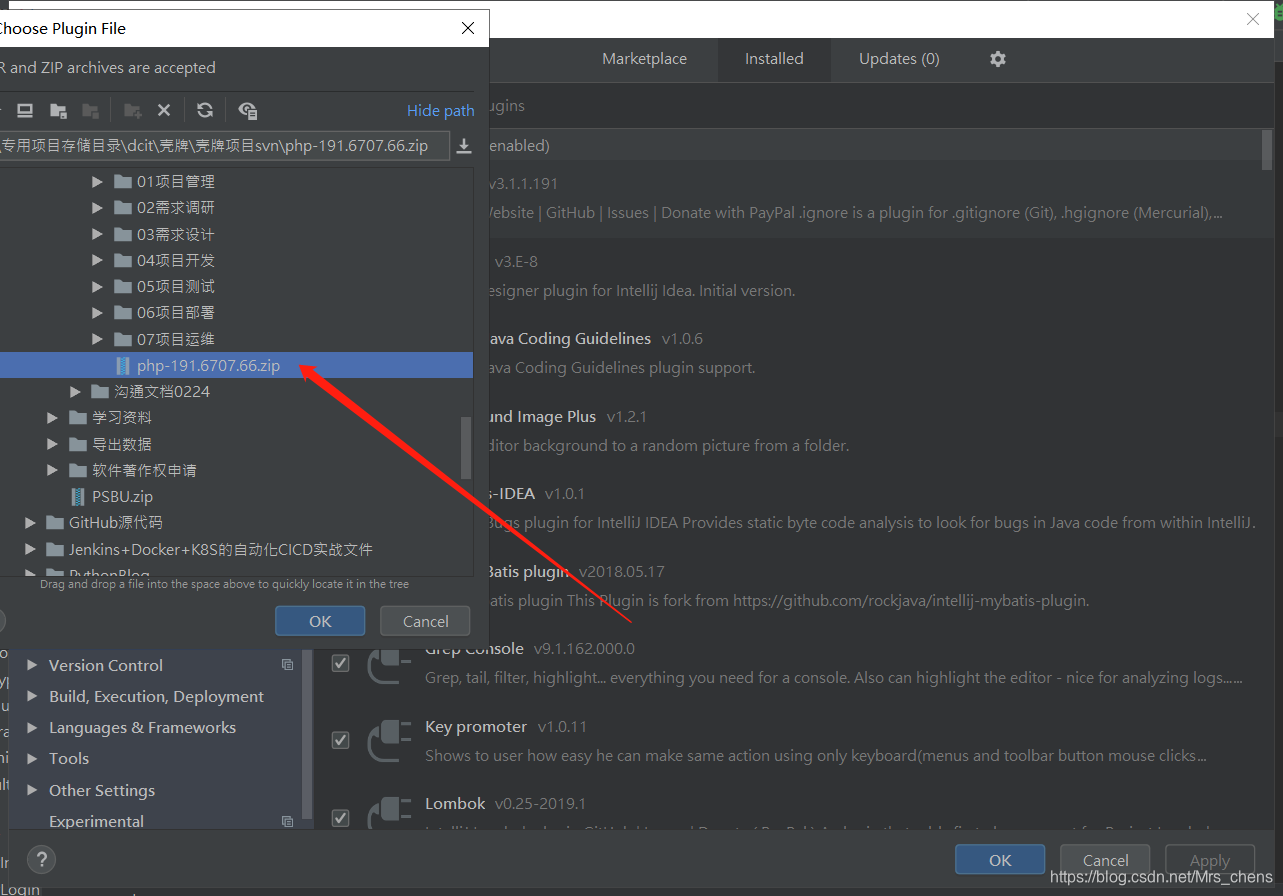This screenshot has width=1283, height=896.
Task: Click file tree vertical scrollbar
Action: pos(466,448)
